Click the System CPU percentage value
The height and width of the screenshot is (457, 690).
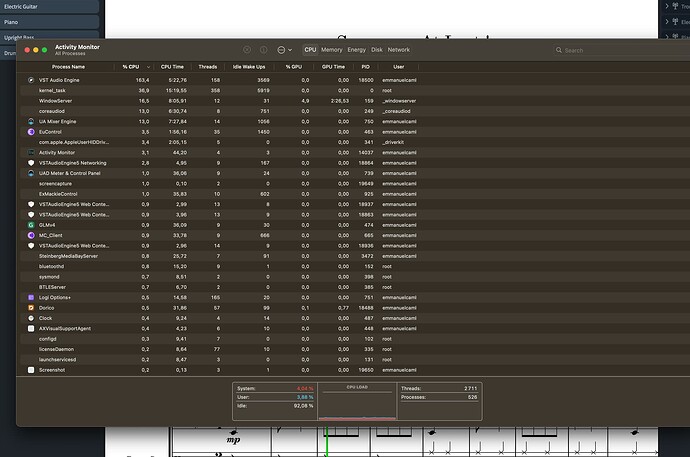click(x=305, y=388)
